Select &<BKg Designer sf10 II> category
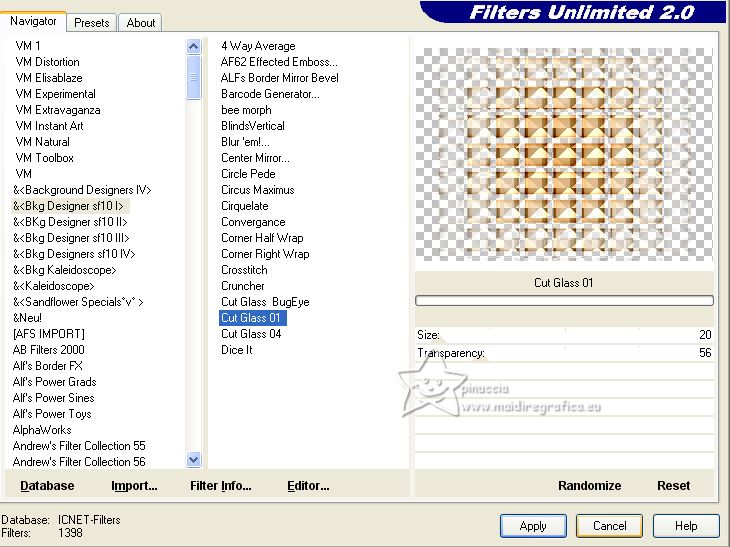Viewport: 730px width, 547px height. pos(70,222)
